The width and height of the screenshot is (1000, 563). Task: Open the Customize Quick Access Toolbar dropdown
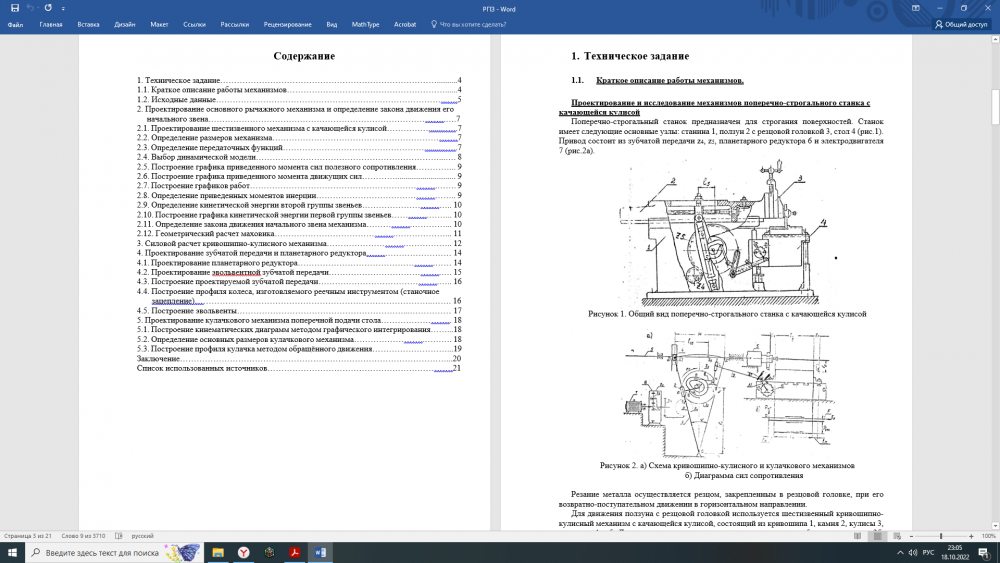click(x=62, y=7)
